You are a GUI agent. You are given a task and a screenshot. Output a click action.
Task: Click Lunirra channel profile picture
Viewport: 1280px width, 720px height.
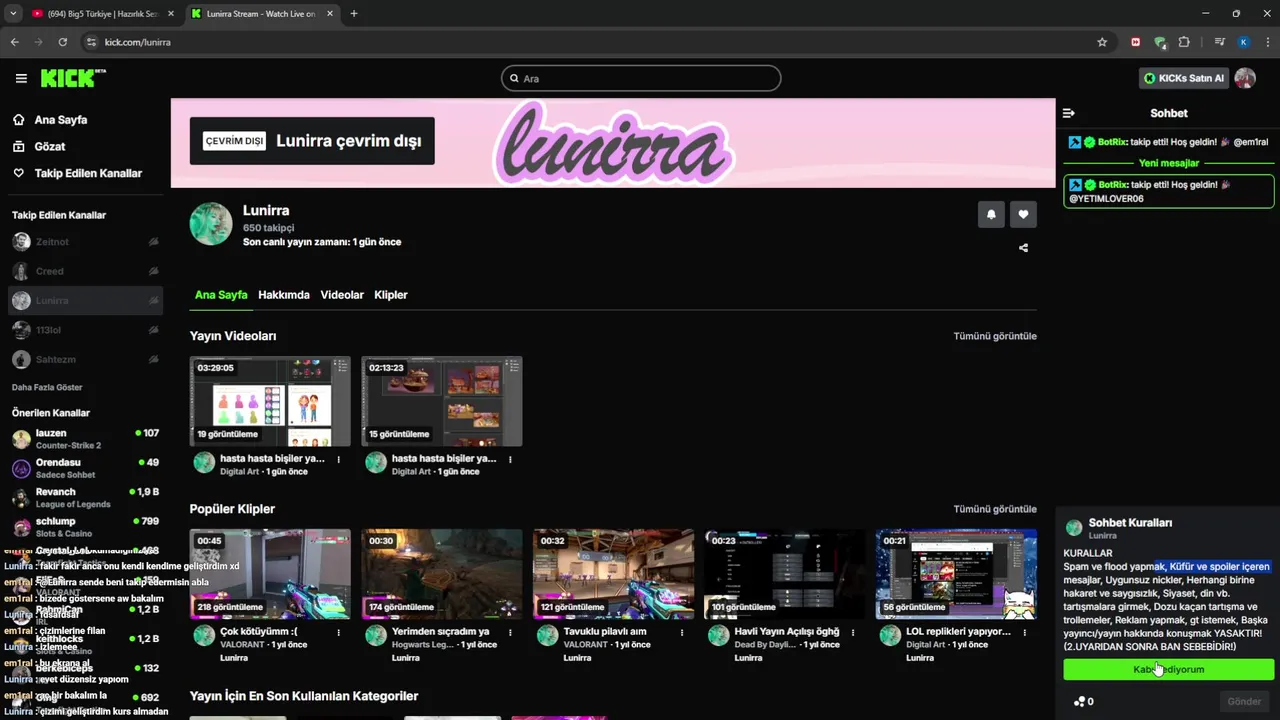pos(211,224)
